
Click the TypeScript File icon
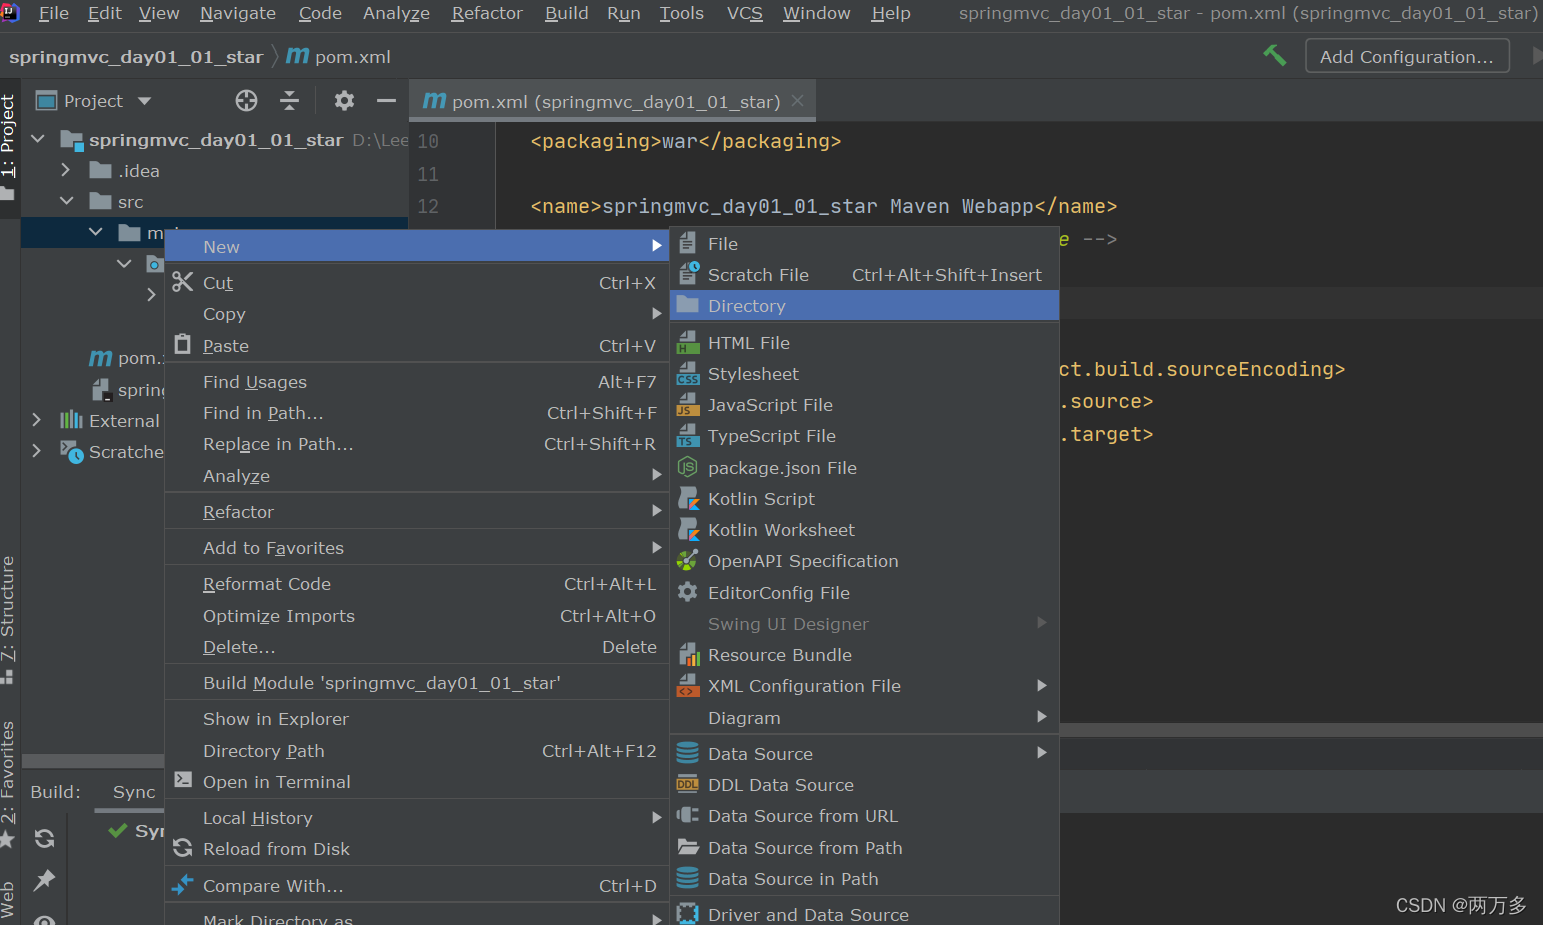[688, 435]
